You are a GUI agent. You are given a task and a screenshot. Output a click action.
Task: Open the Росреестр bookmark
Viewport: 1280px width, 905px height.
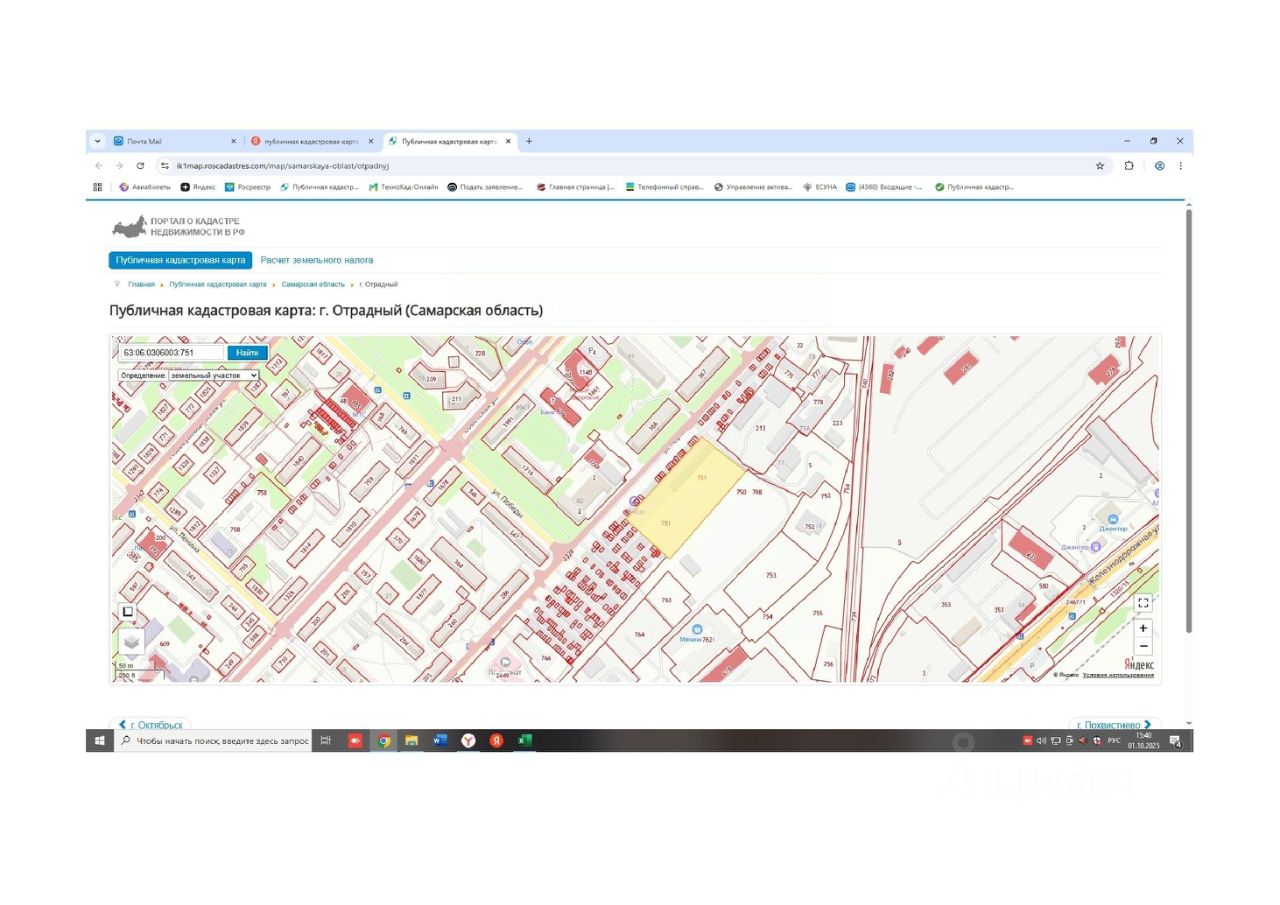coord(248,187)
